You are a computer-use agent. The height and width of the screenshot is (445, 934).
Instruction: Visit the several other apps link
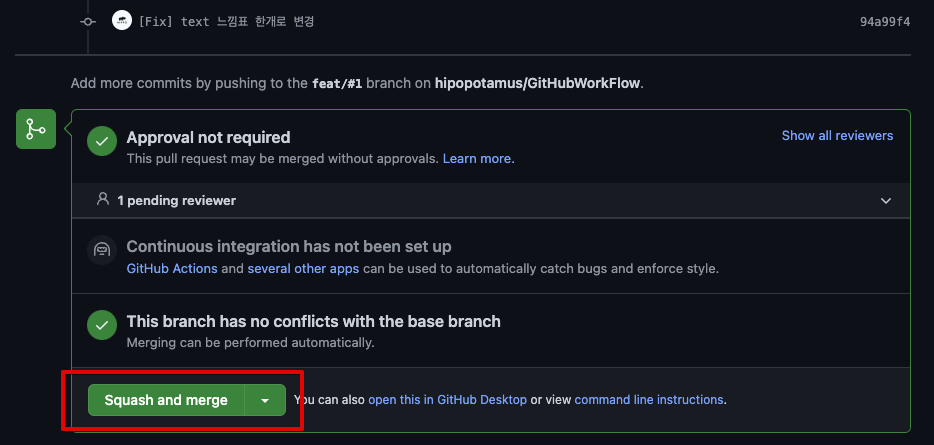pyautogui.click(x=303, y=269)
